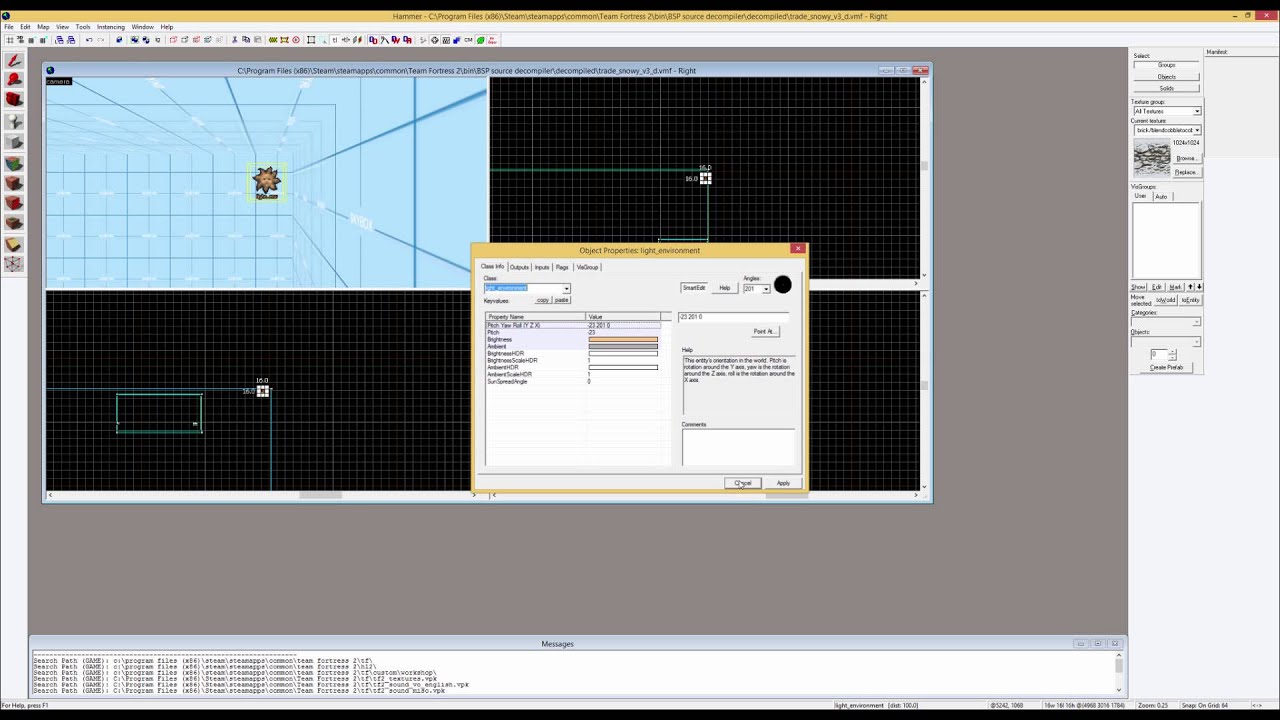Click the keyvalues paste button
Image resolution: width=1280 pixels, height=720 pixels.
[562, 300]
